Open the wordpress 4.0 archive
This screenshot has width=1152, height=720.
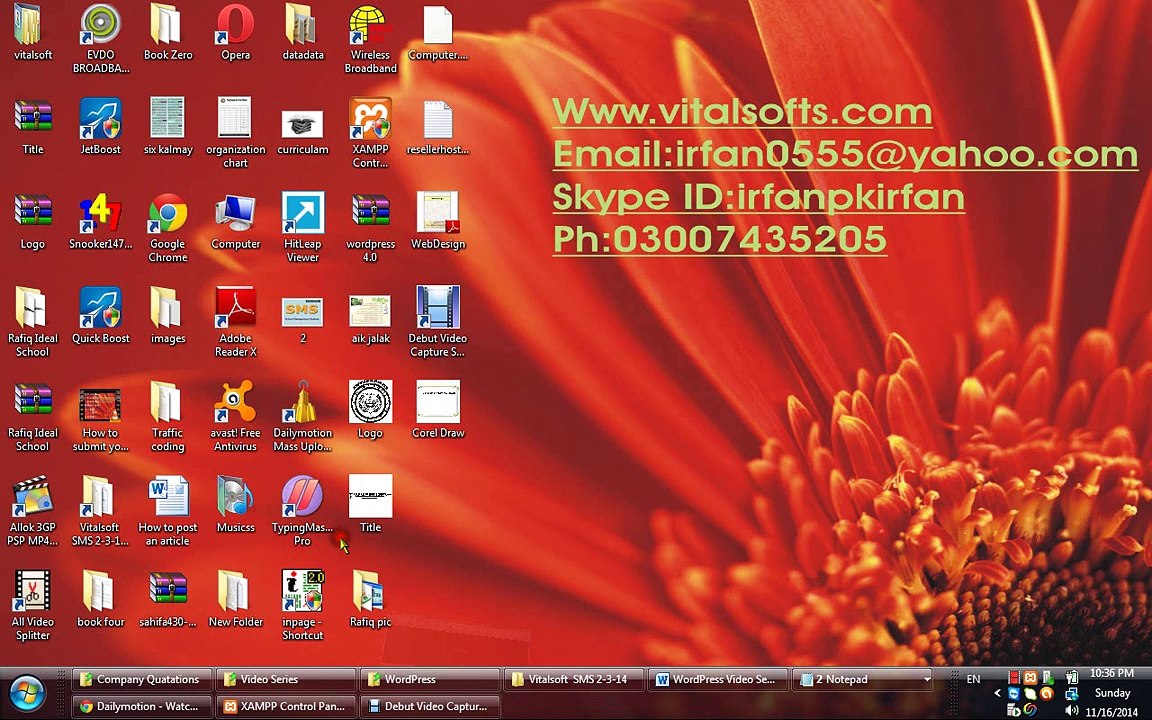click(370, 228)
